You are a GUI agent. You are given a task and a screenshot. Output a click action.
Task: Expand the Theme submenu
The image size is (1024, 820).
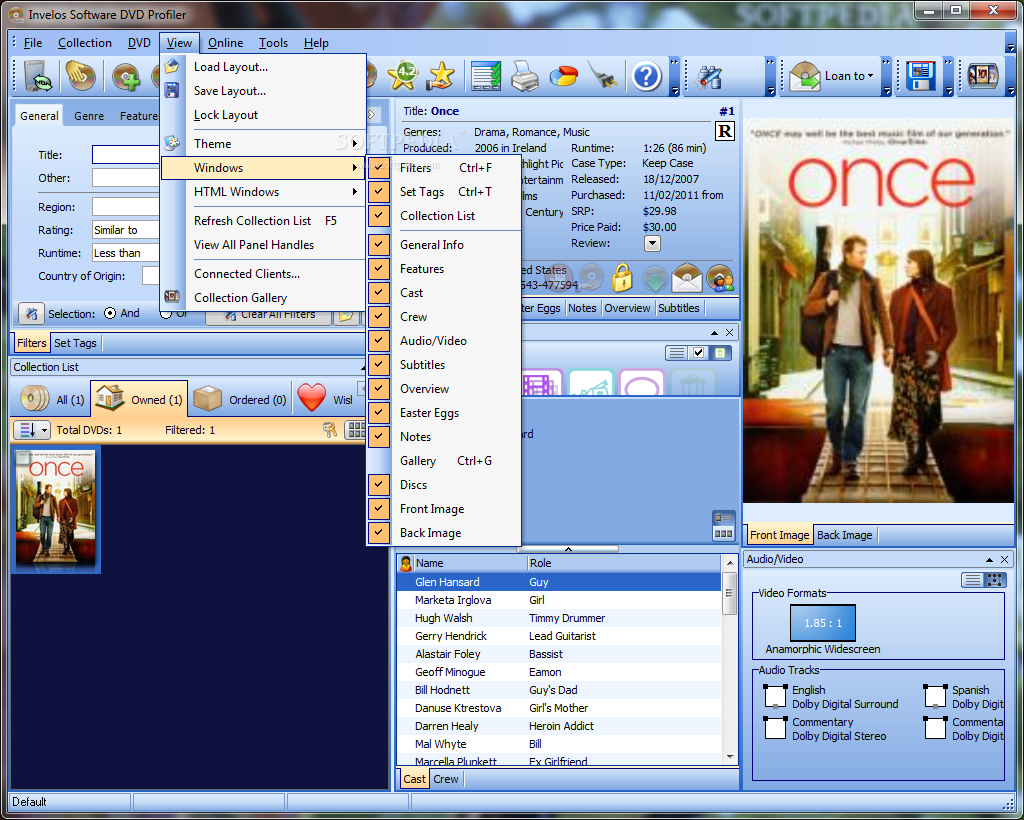point(263,144)
